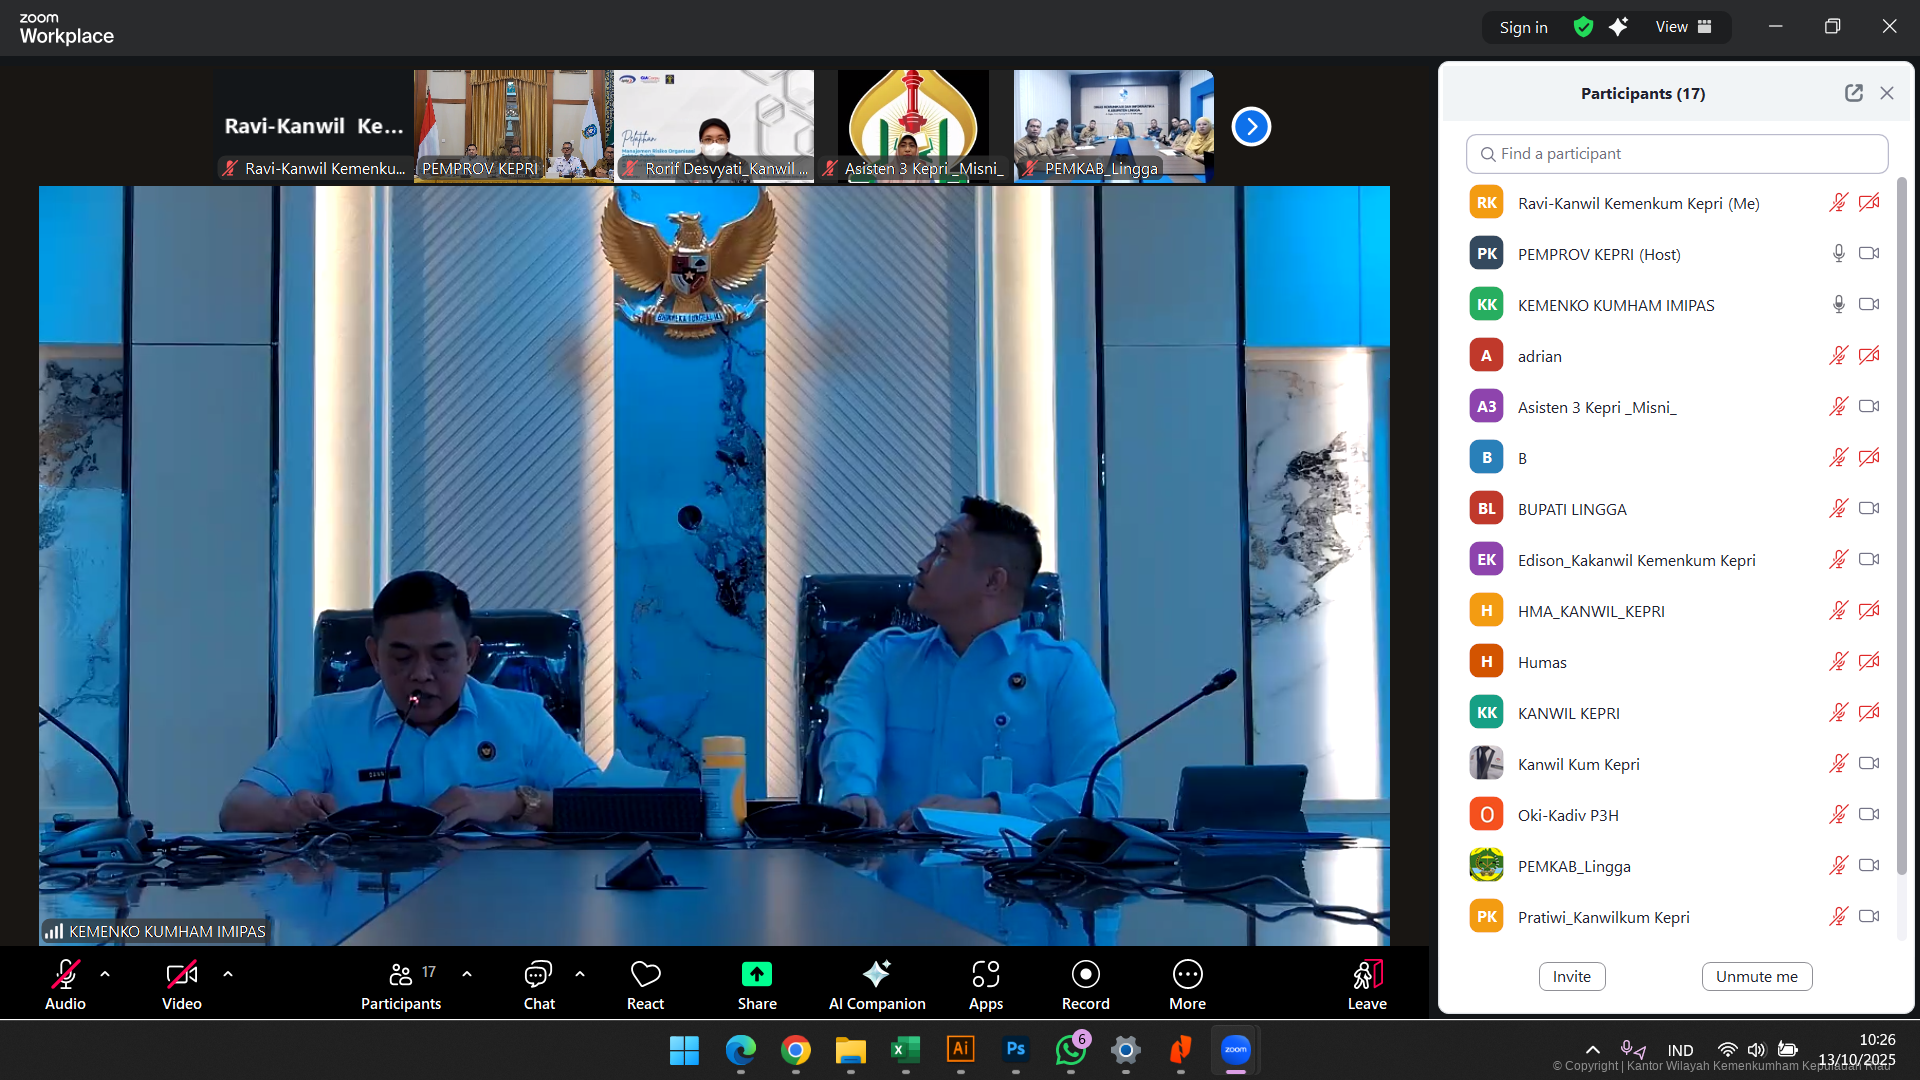
Task: Click the Find a participant field
Action: (1677, 154)
